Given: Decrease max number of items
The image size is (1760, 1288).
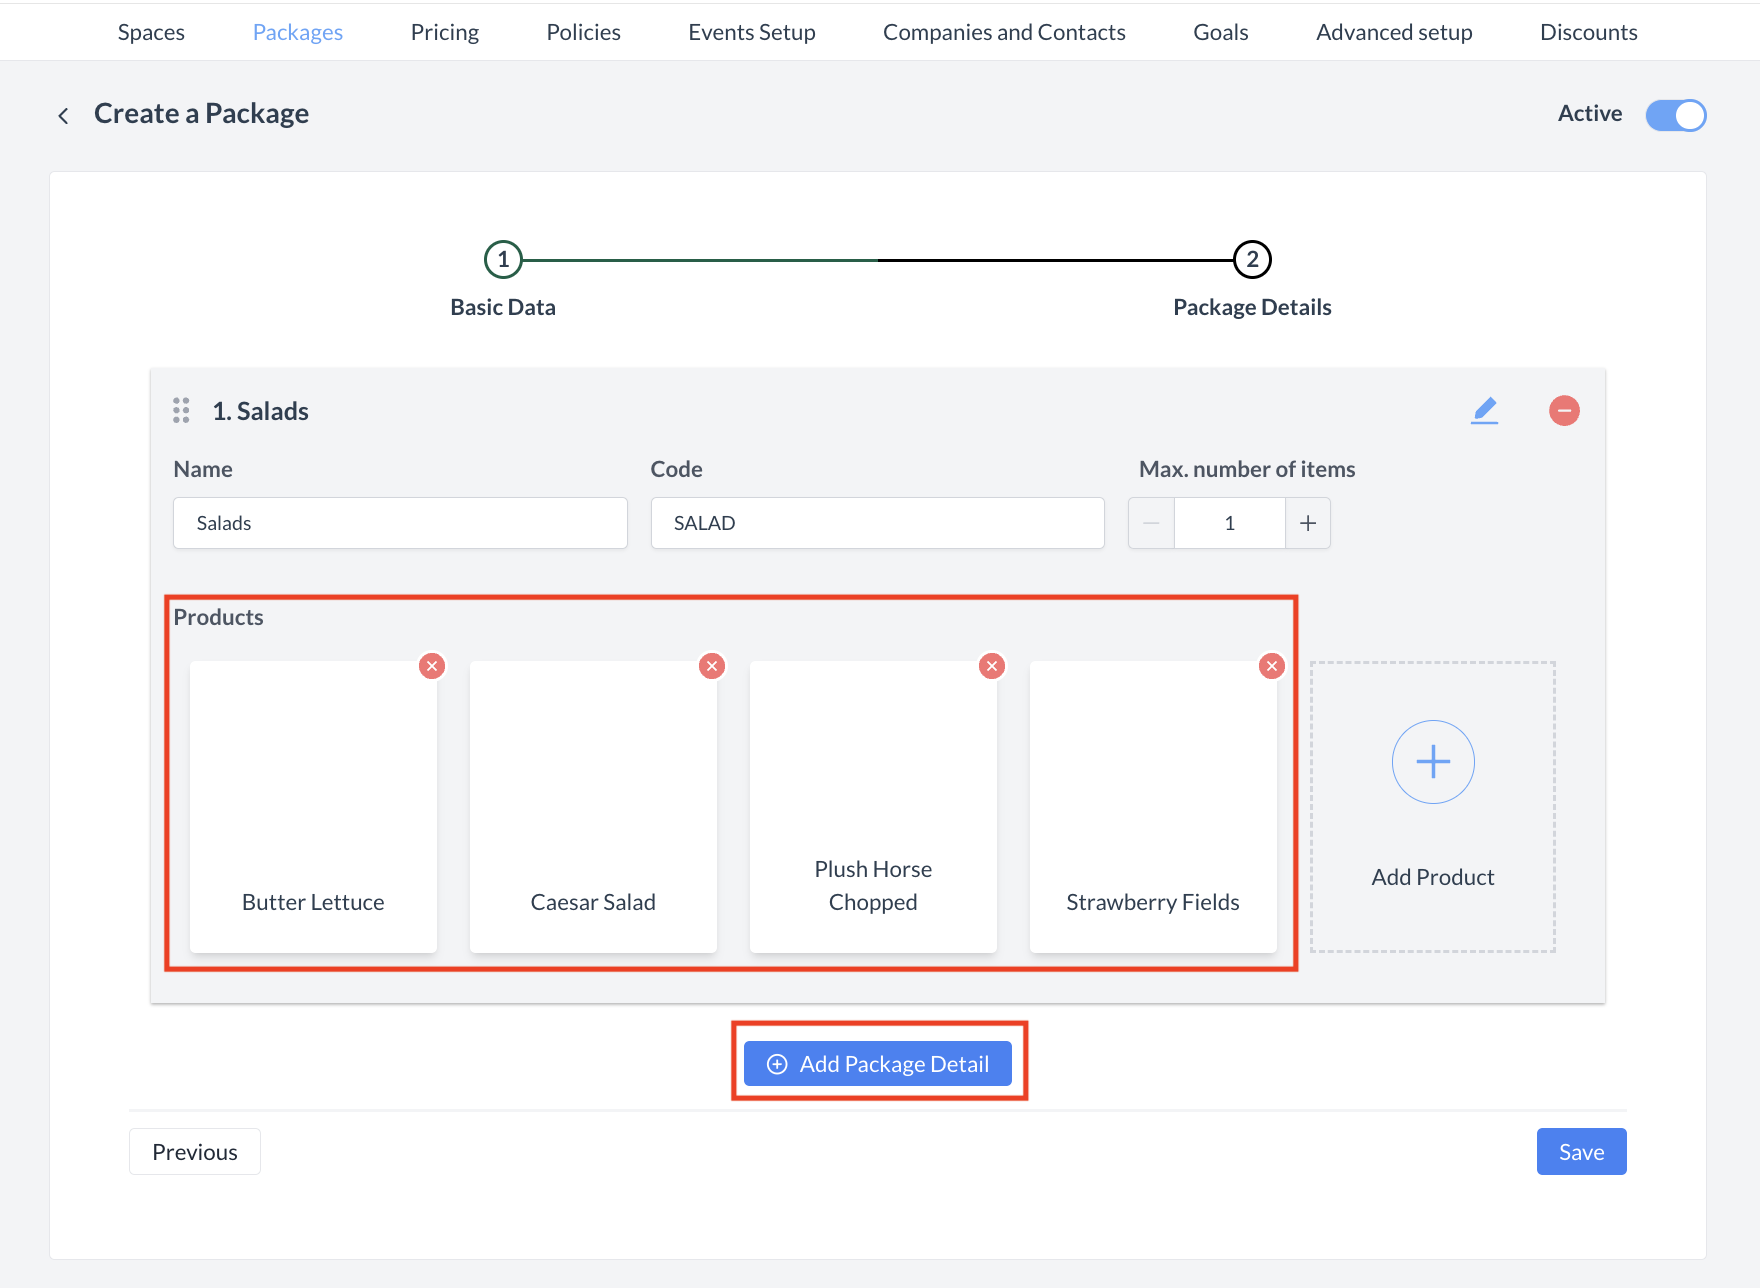Looking at the screenshot, I should [1151, 523].
